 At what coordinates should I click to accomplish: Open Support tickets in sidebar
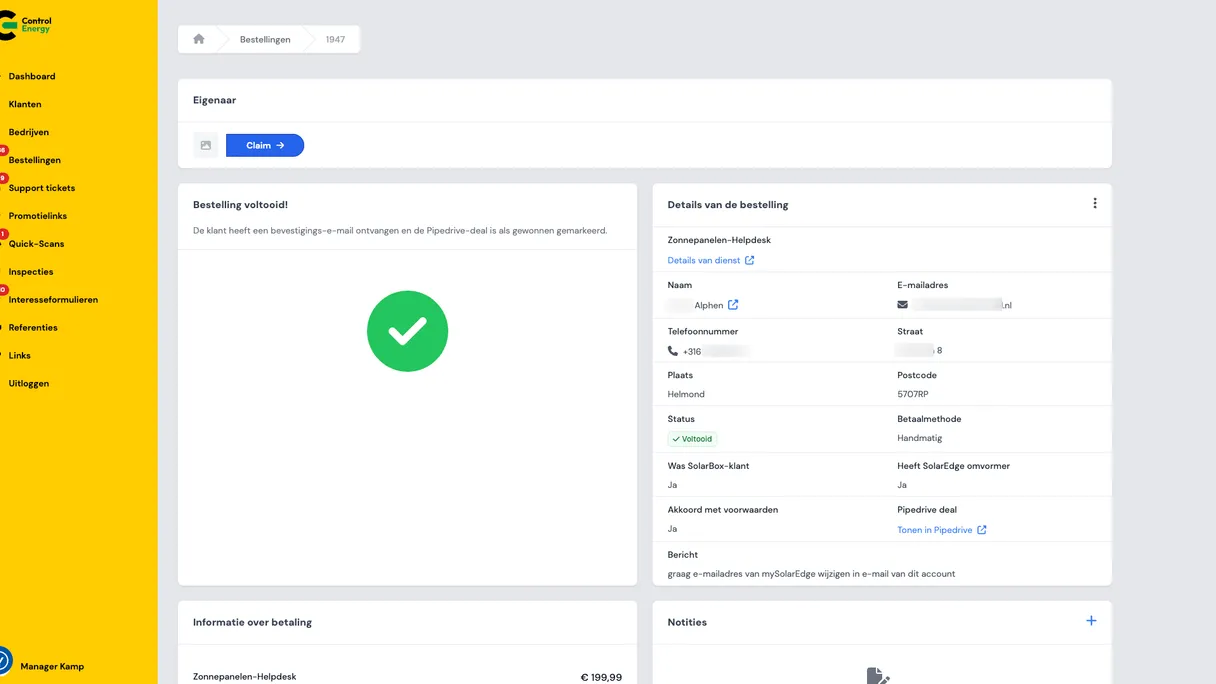(42, 188)
